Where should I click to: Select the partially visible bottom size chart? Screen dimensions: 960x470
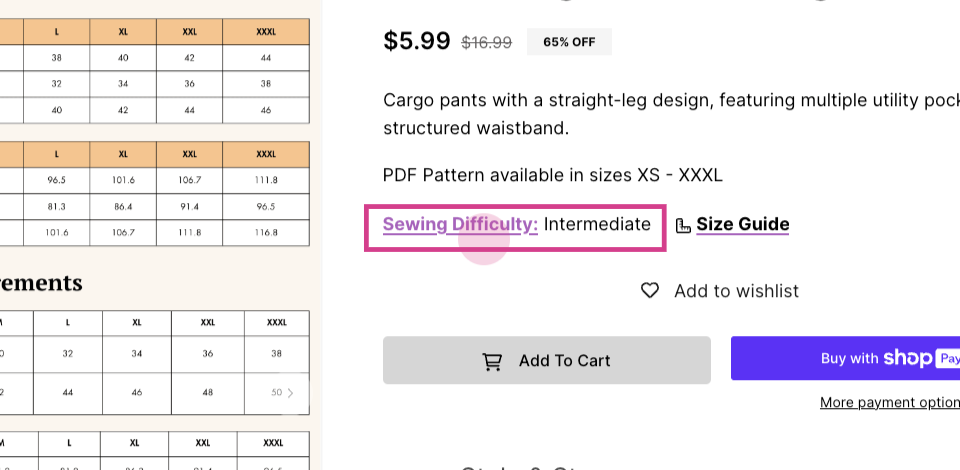click(x=155, y=450)
